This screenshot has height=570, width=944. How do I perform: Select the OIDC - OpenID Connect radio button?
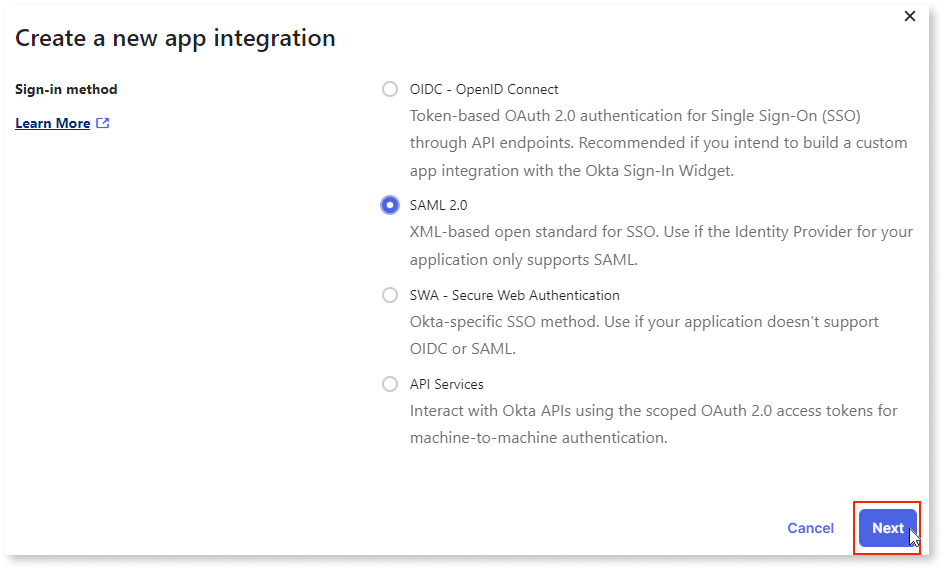click(x=390, y=89)
